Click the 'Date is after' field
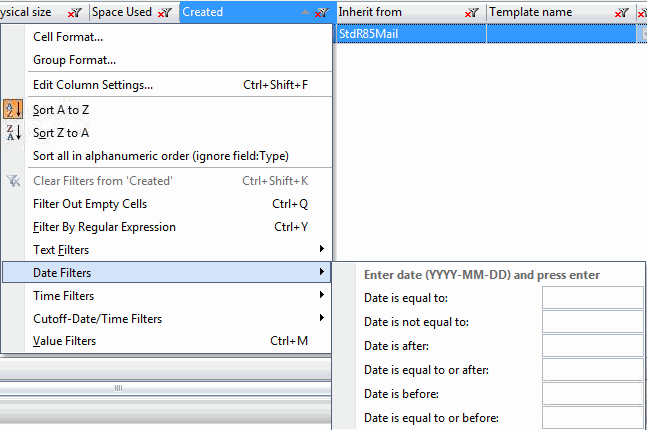Viewport: 647px width, 430px height. tap(593, 345)
